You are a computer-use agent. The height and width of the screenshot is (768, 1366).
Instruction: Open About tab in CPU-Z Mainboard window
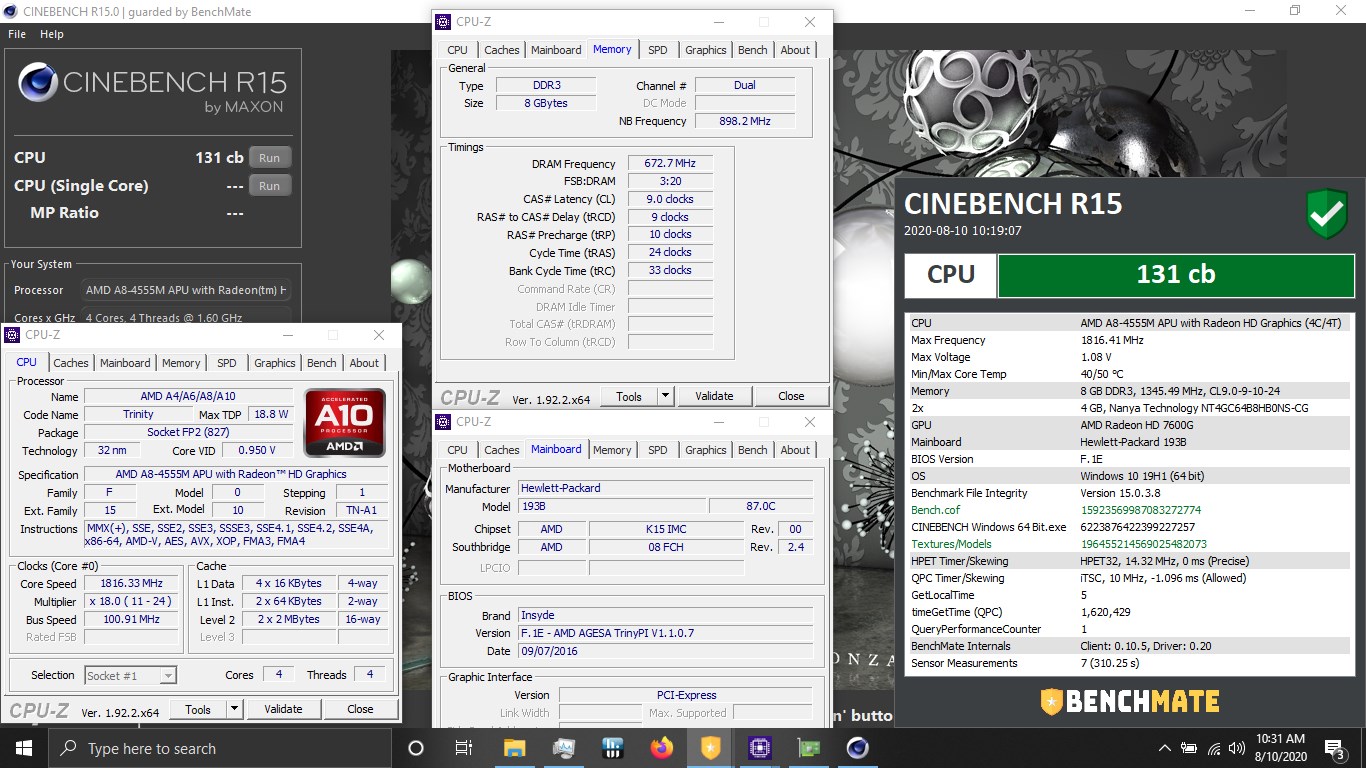(795, 450)
